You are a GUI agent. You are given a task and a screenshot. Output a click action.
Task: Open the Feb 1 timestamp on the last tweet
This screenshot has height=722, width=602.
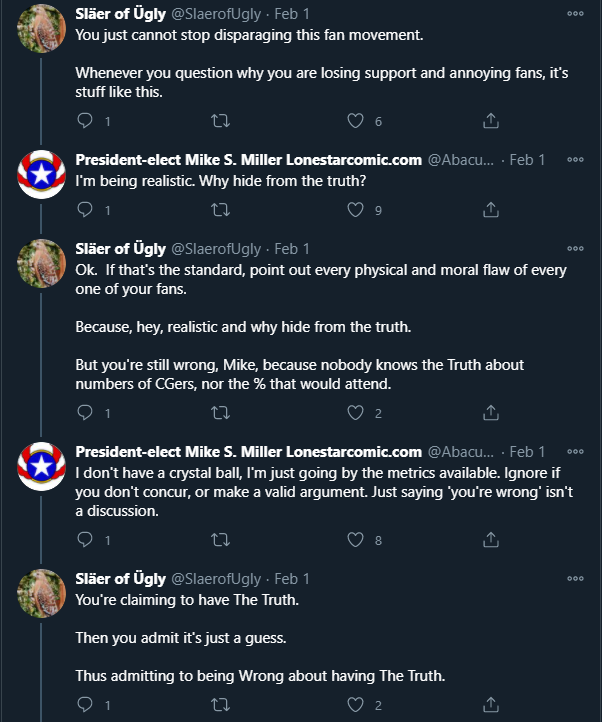[x=292, y=579]
